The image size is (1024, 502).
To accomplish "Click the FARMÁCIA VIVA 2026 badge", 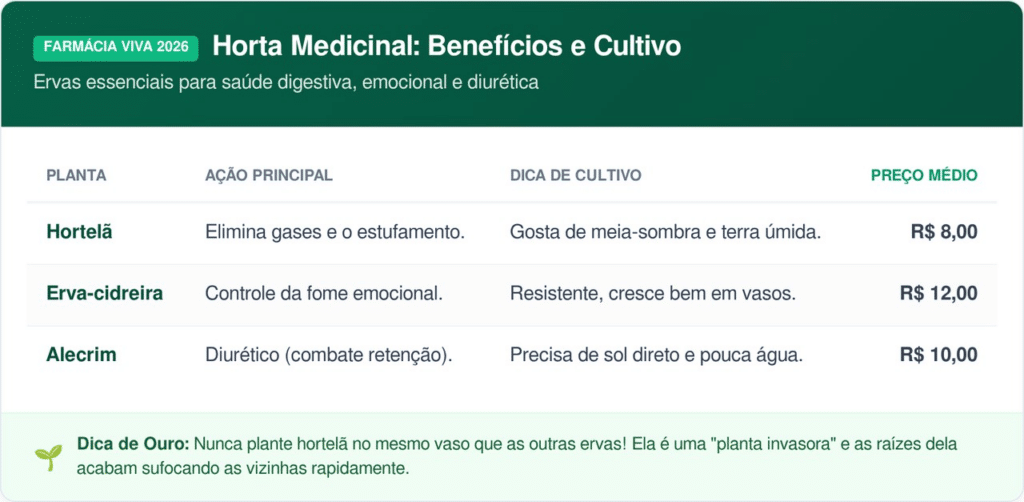I will pos(116,47).
